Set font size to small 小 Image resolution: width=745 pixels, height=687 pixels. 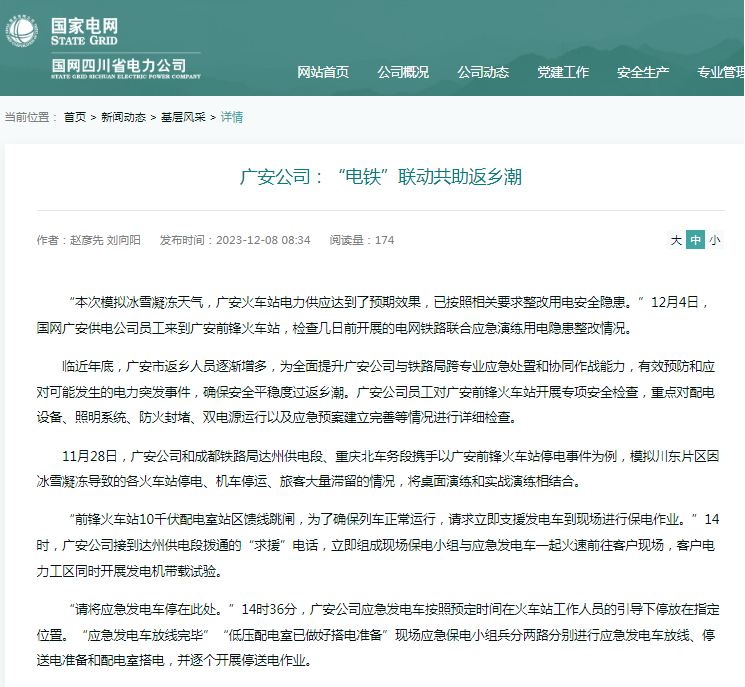point(714,240)
